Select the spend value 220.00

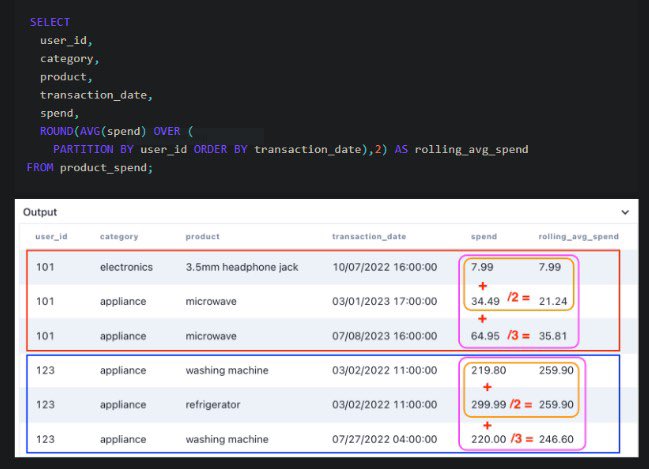(488, 439)
